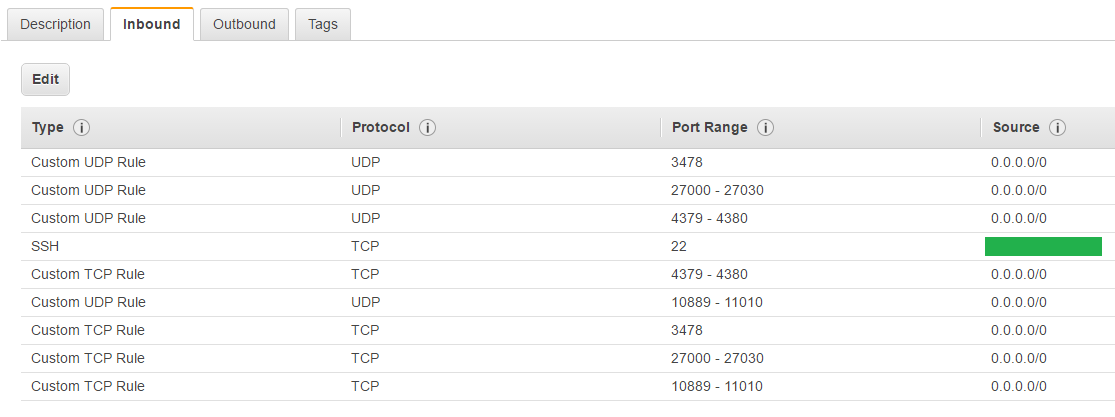Open the Outbound rules tab
Viewport: 1115px width, 417px height.
[x=244, y=24]
